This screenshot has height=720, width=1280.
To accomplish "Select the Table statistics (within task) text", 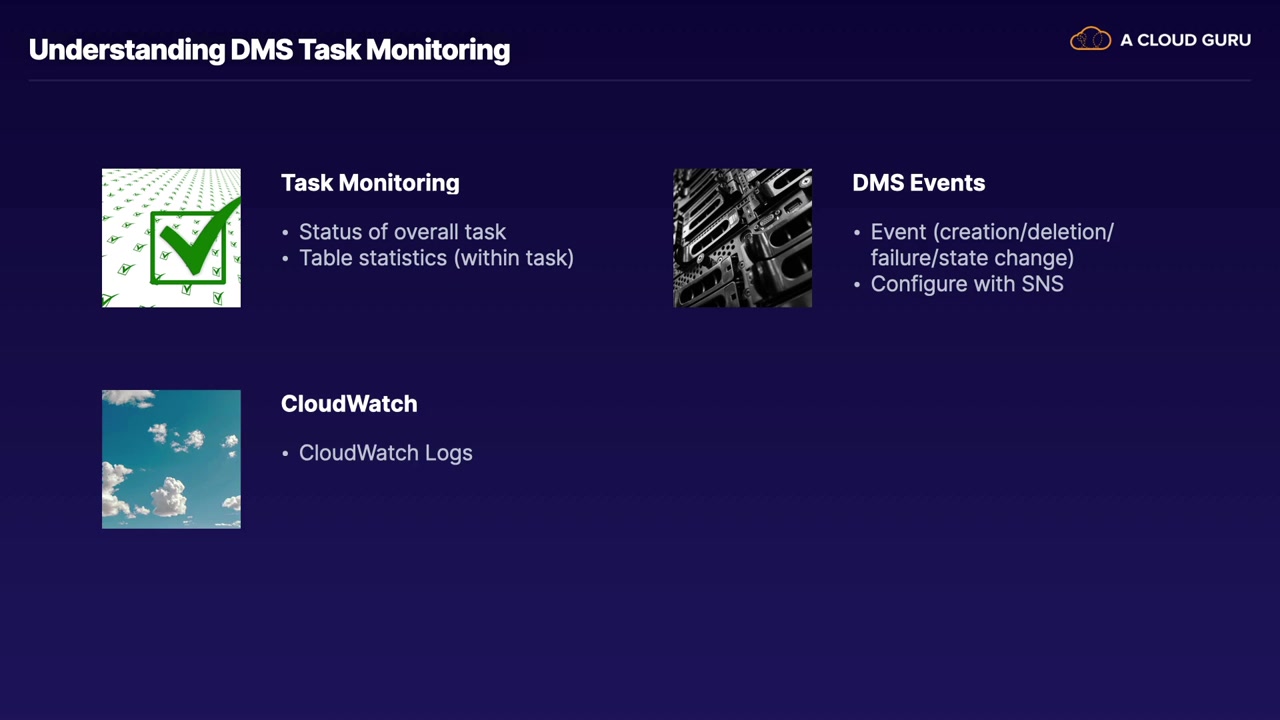I will (x=436, y=258).
